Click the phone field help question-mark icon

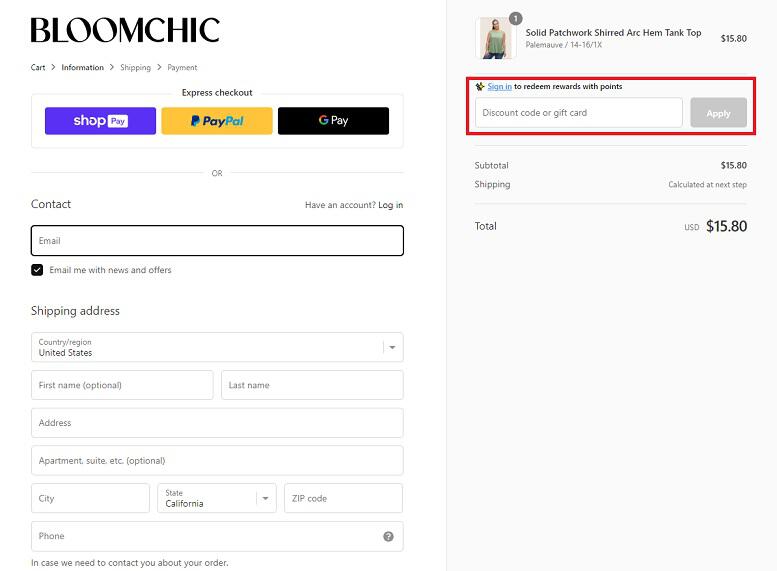click(x=388, y=536)
